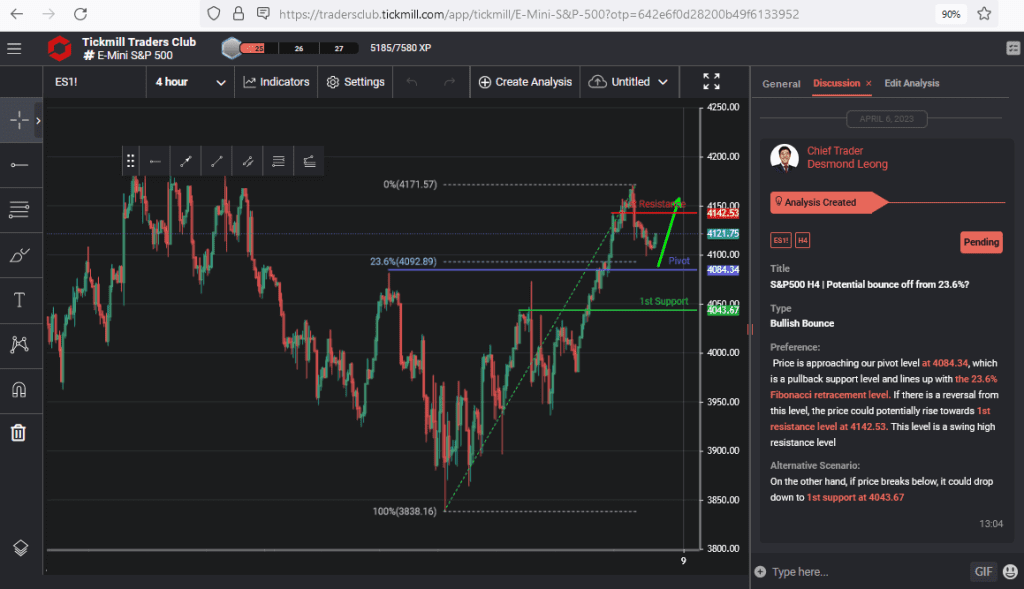Click the GIF icon in the message bar

(983, 571)
